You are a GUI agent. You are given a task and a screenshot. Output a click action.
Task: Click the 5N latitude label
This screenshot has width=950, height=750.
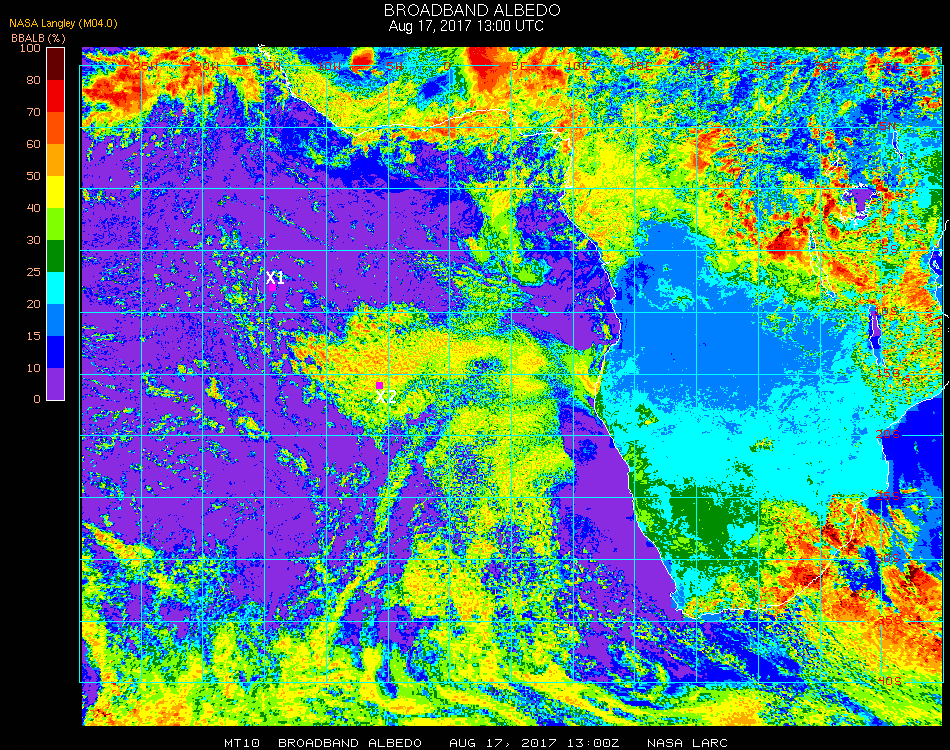pyautogui.click(x=888, y=127)
